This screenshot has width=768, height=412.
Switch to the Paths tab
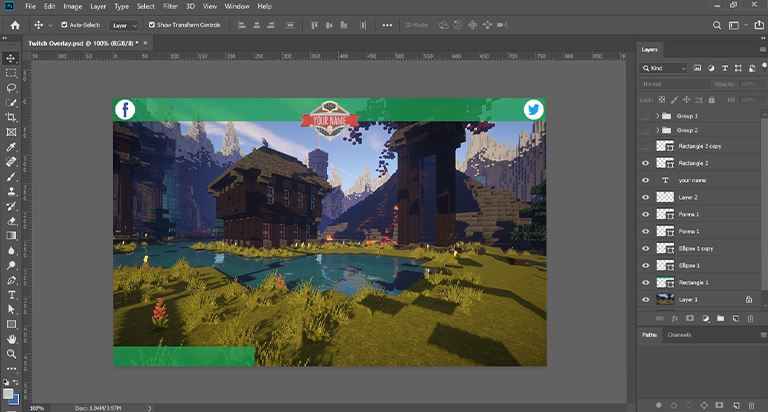point(649,335)
